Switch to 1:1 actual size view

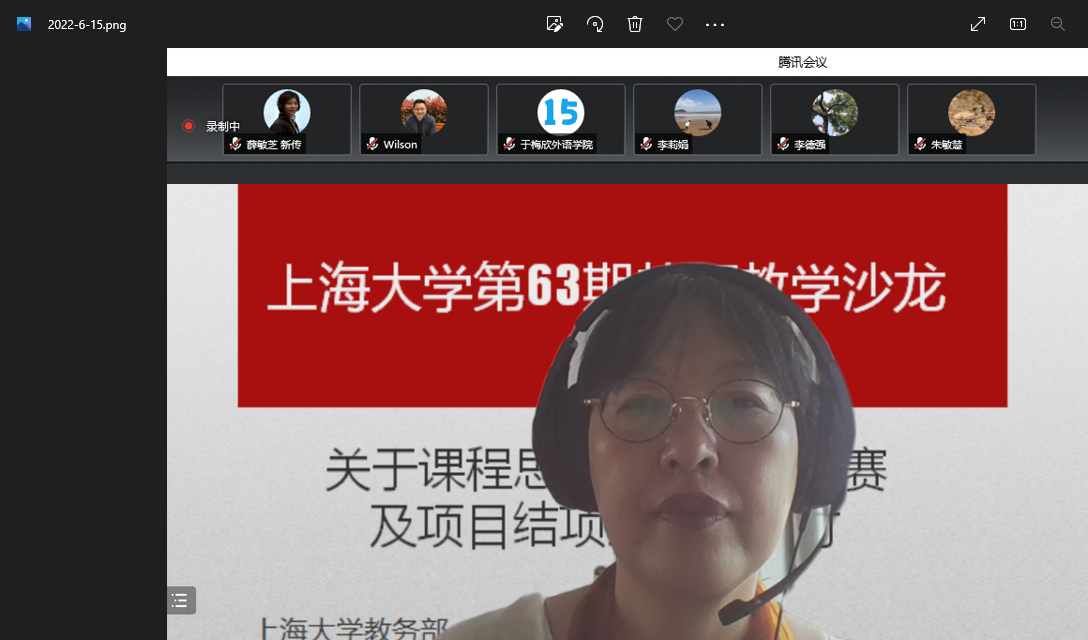pos(1018,24)
